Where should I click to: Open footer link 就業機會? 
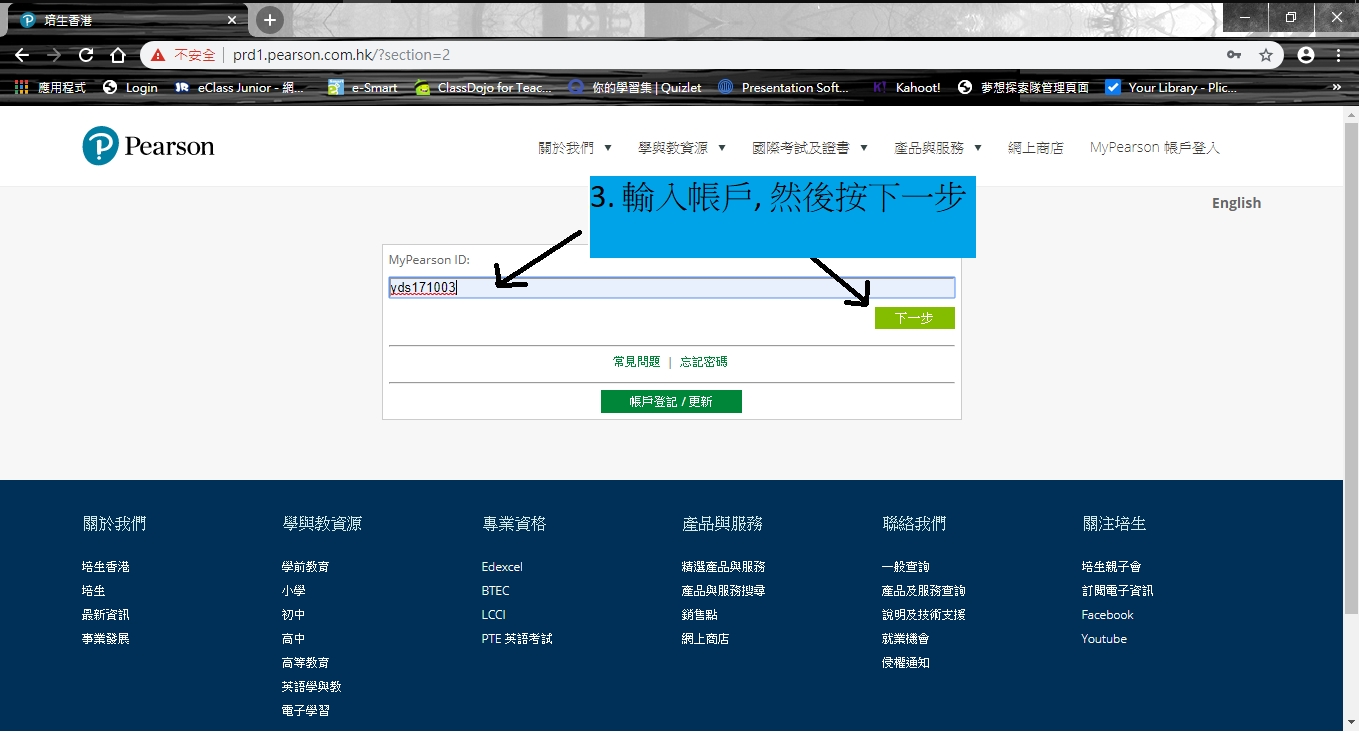905,639
